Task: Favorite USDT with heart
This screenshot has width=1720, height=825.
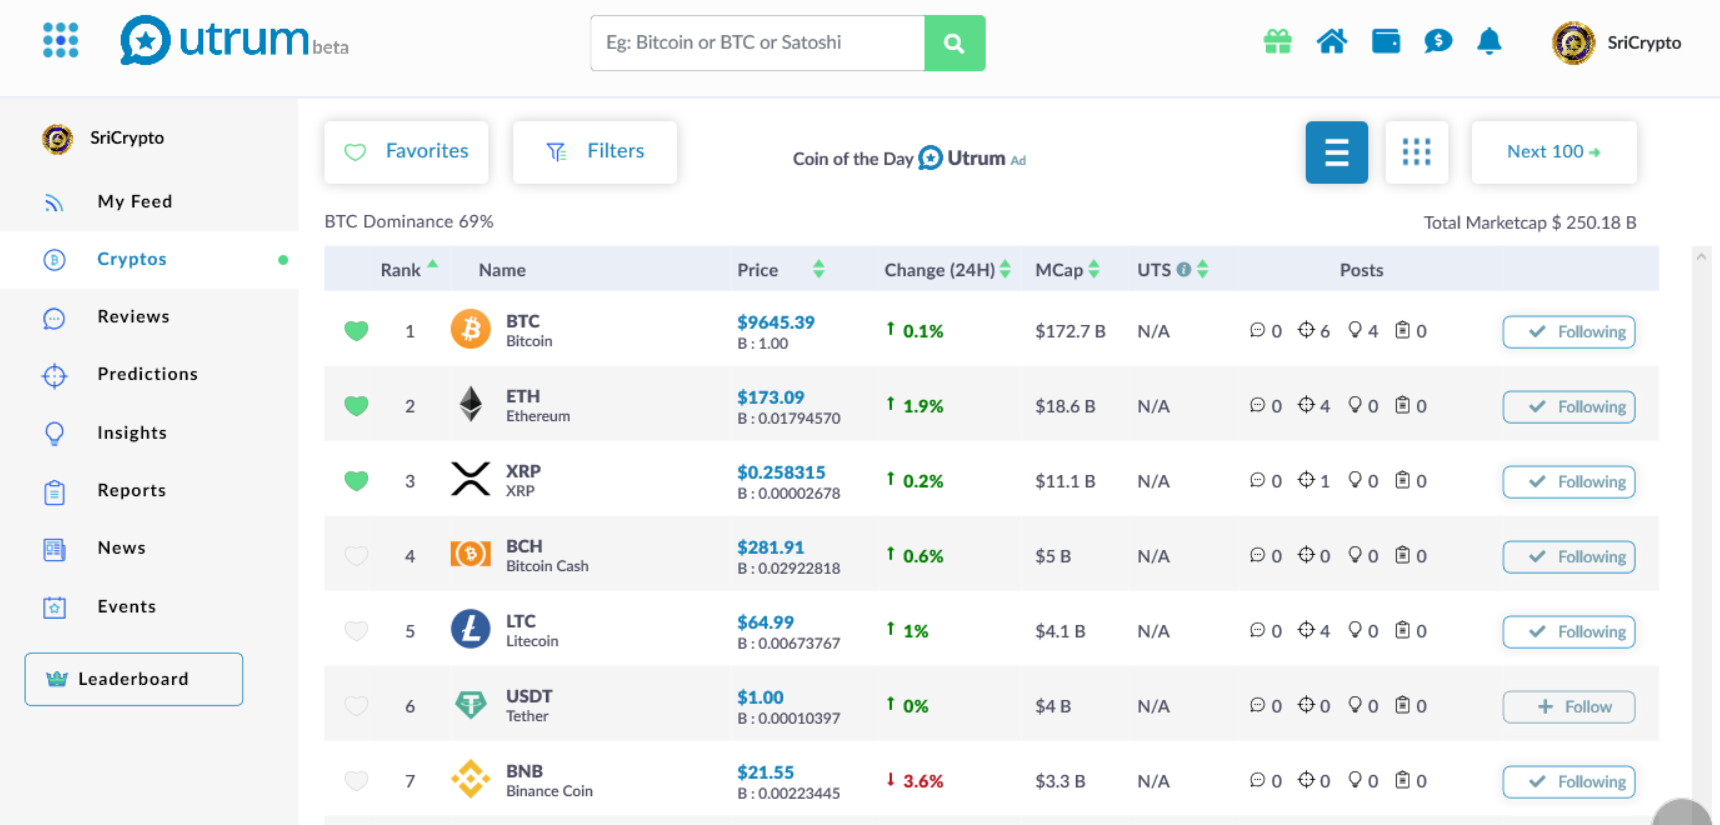Action: tap(356, 706)
